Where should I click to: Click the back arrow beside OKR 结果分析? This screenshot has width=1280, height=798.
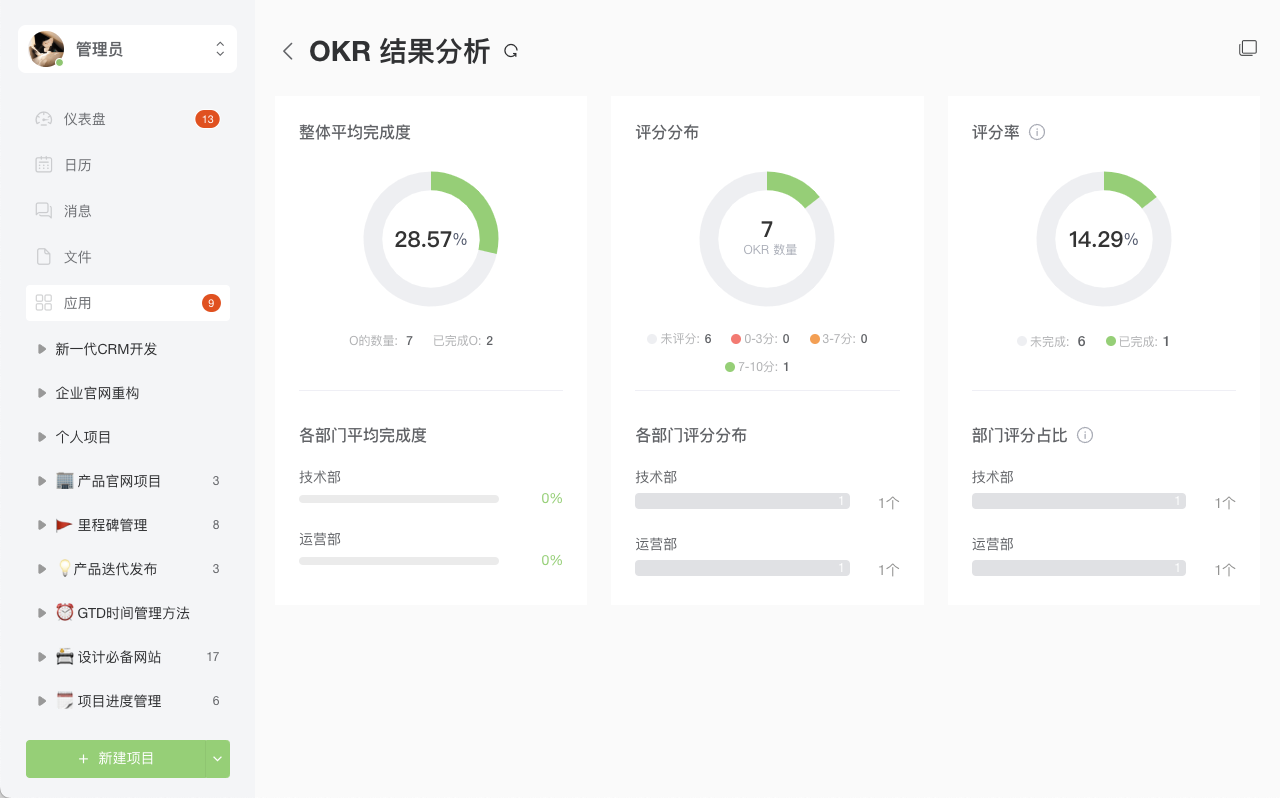[288, 51]
